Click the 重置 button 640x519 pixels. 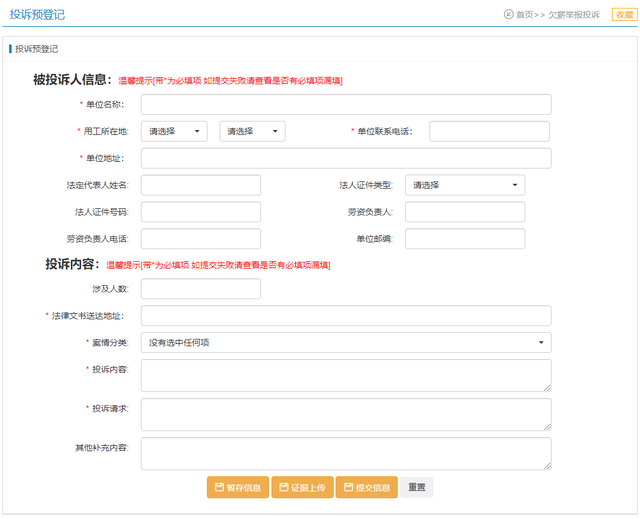click(x=417, y=487)
